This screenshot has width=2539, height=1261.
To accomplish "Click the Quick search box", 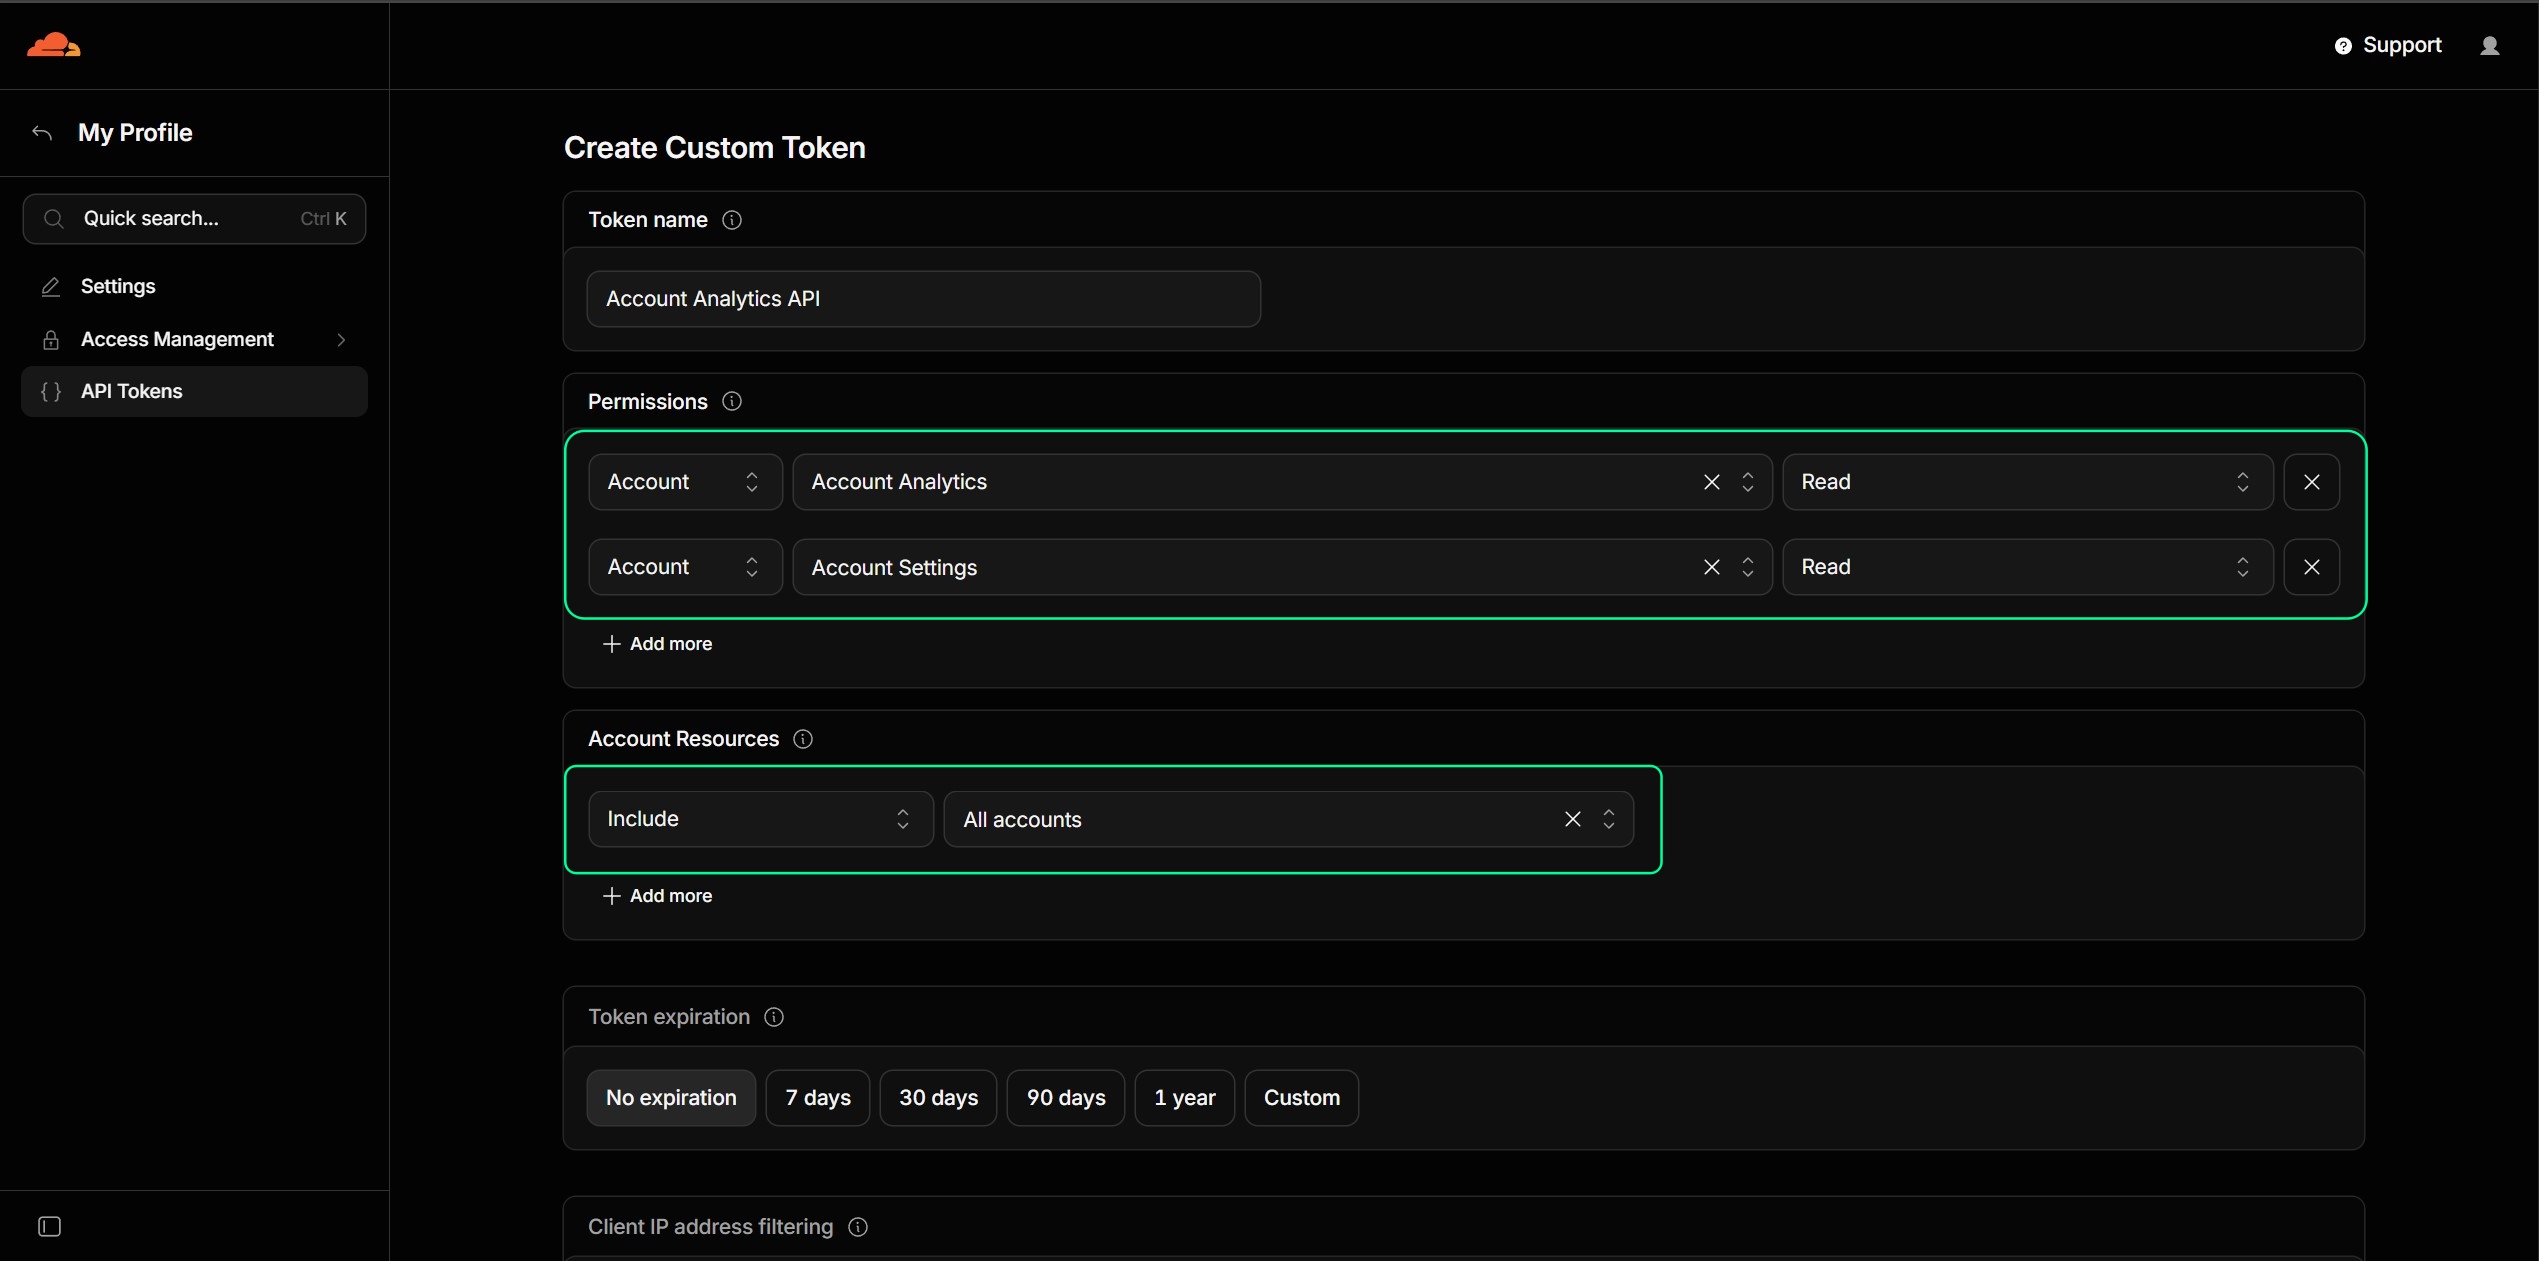I will point(194,219).
